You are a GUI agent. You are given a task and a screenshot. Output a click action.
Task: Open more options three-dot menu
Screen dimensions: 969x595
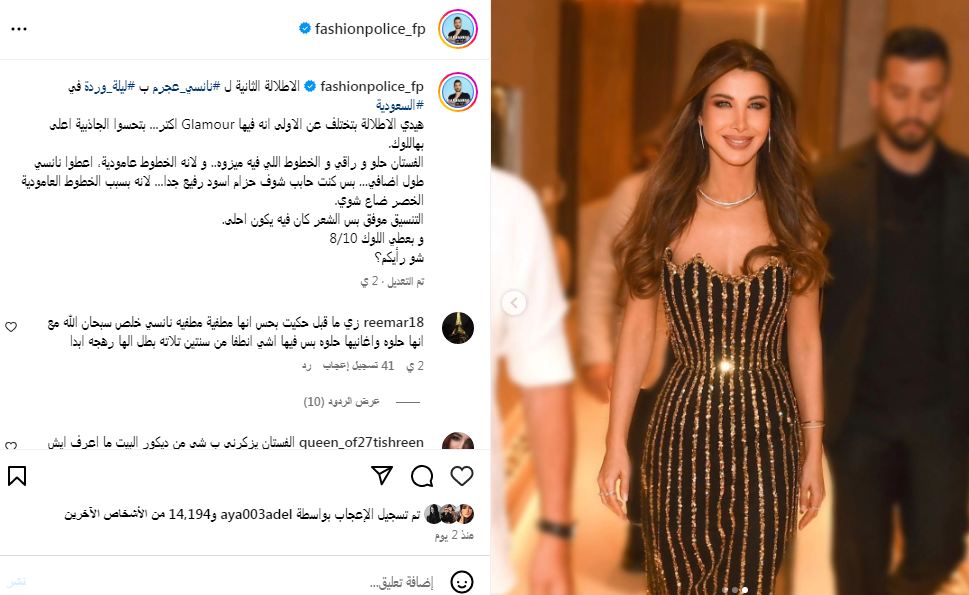click(19, 29)
